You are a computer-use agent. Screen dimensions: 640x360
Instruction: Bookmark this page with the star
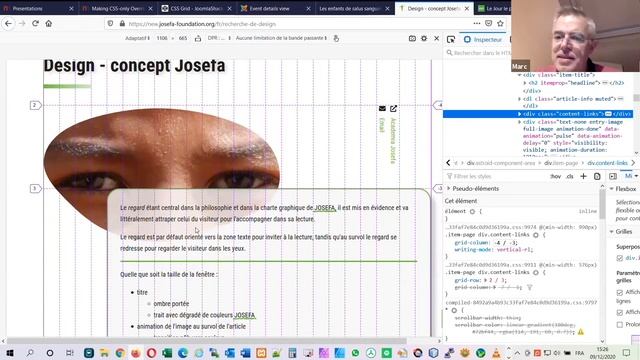(500, 24)
